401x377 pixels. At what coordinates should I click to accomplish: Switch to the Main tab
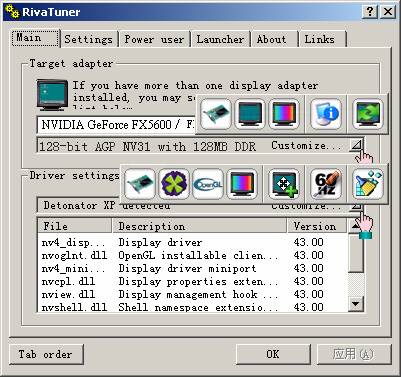pos(36,38)
